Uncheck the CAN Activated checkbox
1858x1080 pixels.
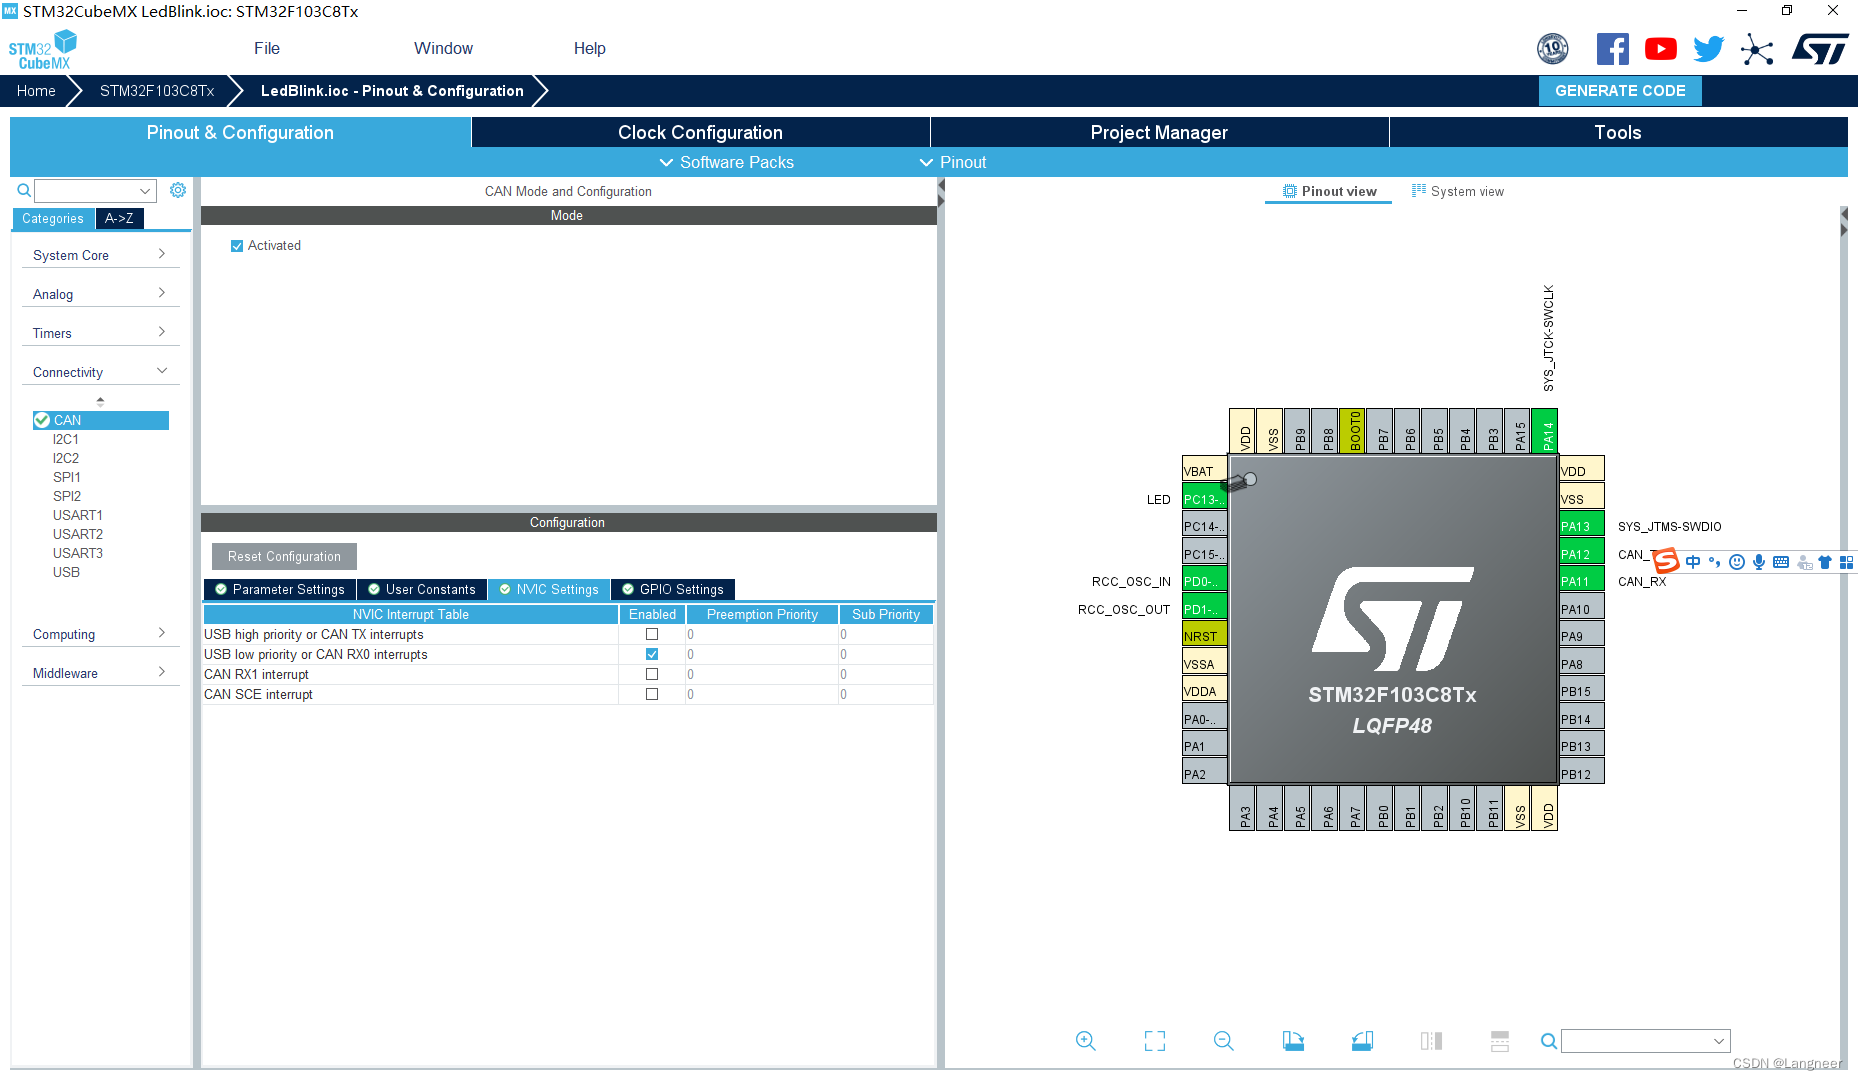[237, 246]
